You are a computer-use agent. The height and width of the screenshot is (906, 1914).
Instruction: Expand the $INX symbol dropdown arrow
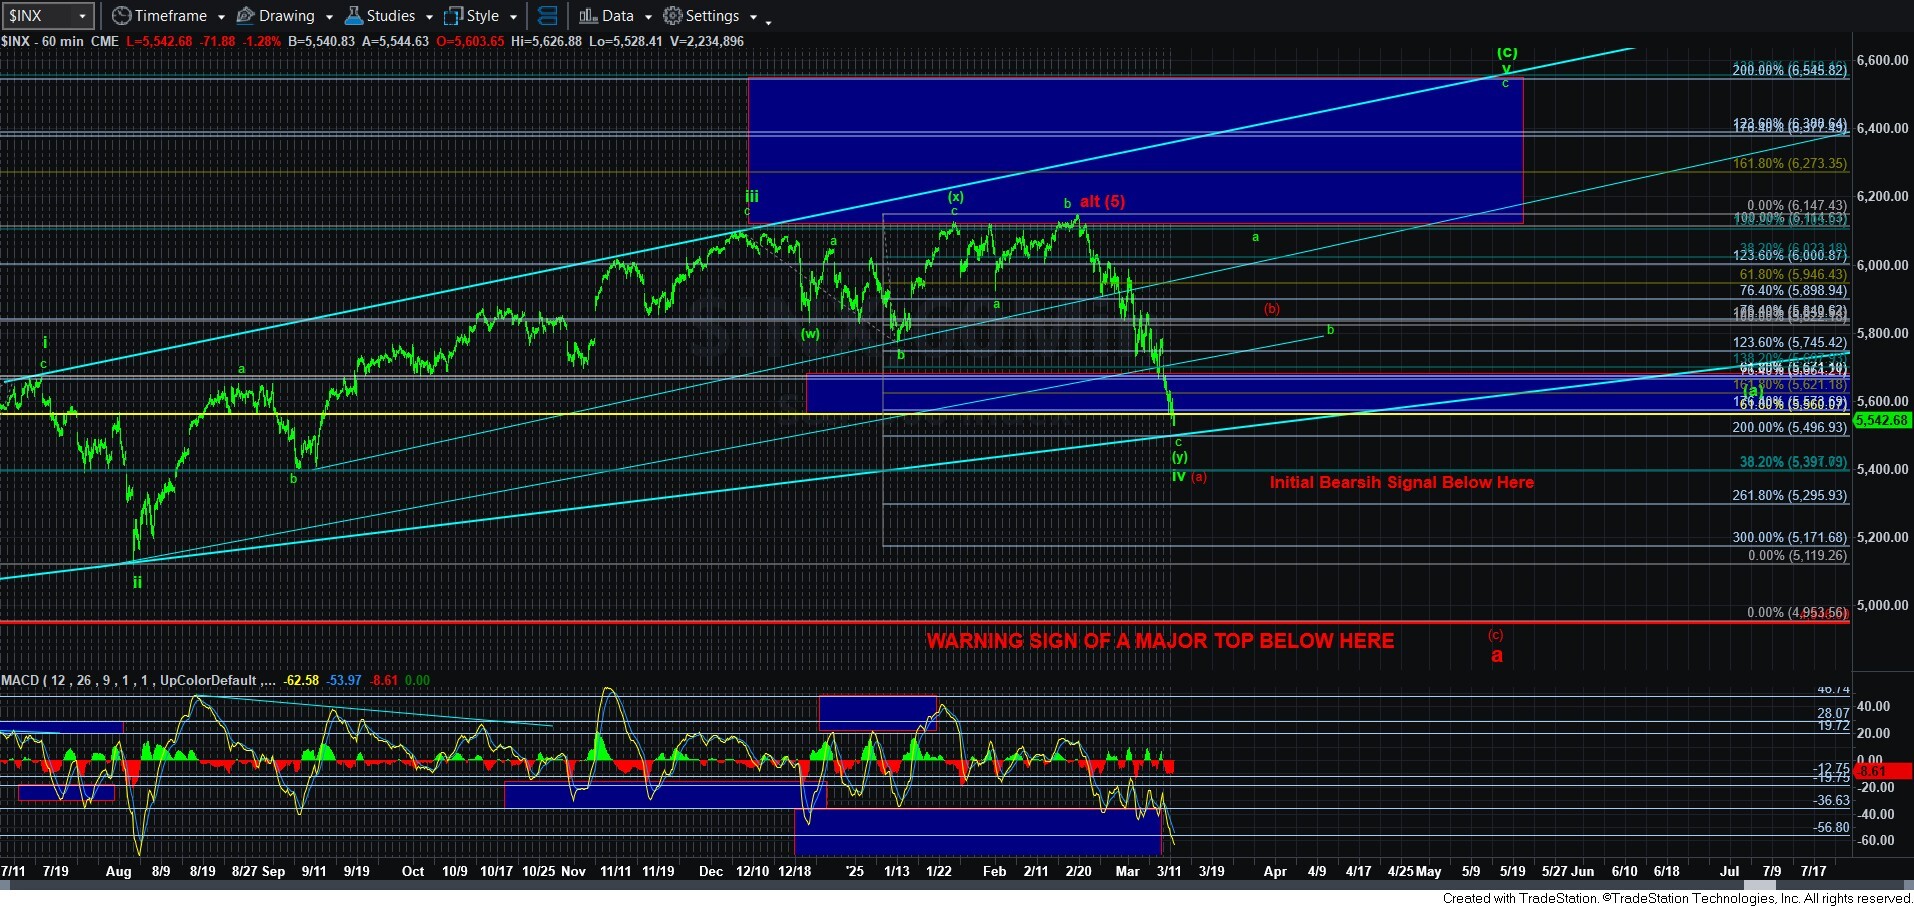pos(82,16)
